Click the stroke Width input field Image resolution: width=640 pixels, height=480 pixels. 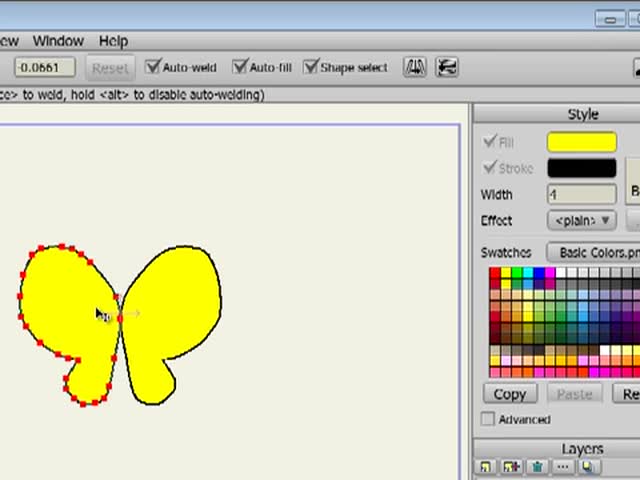(582, 194)
